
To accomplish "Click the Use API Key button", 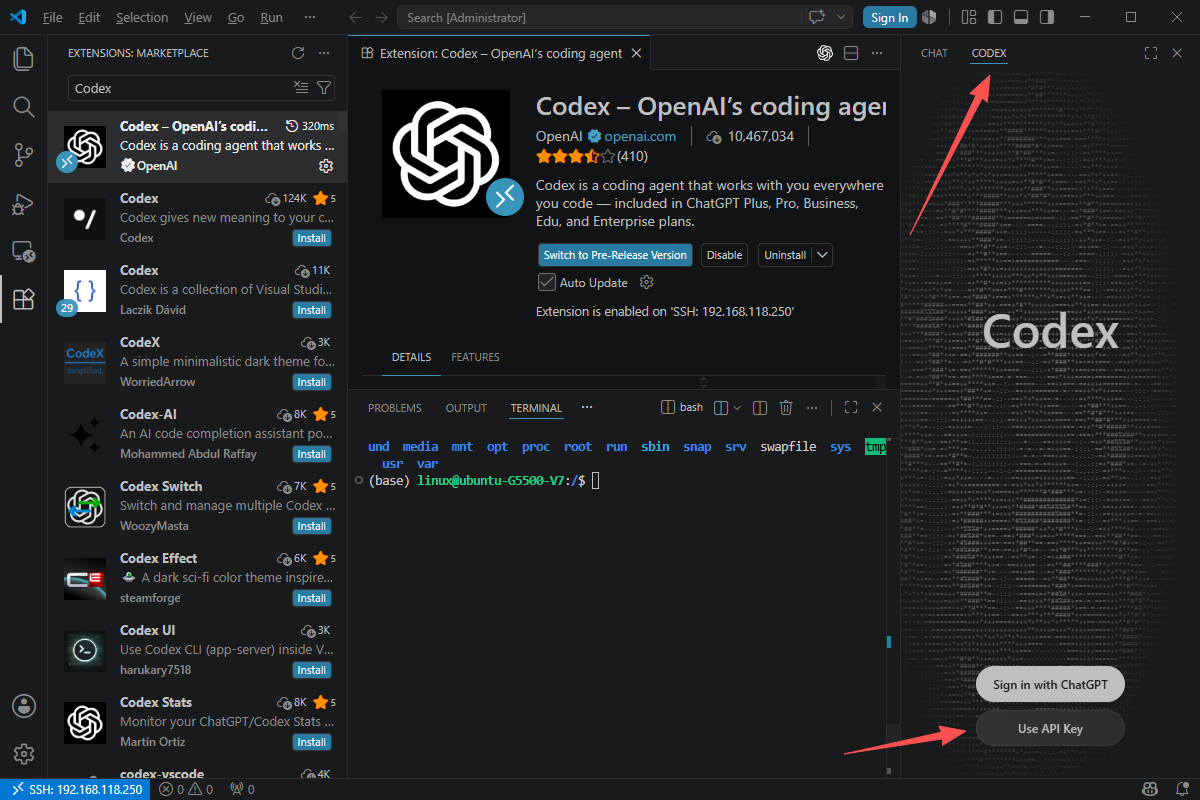I will click(1050, 729).
